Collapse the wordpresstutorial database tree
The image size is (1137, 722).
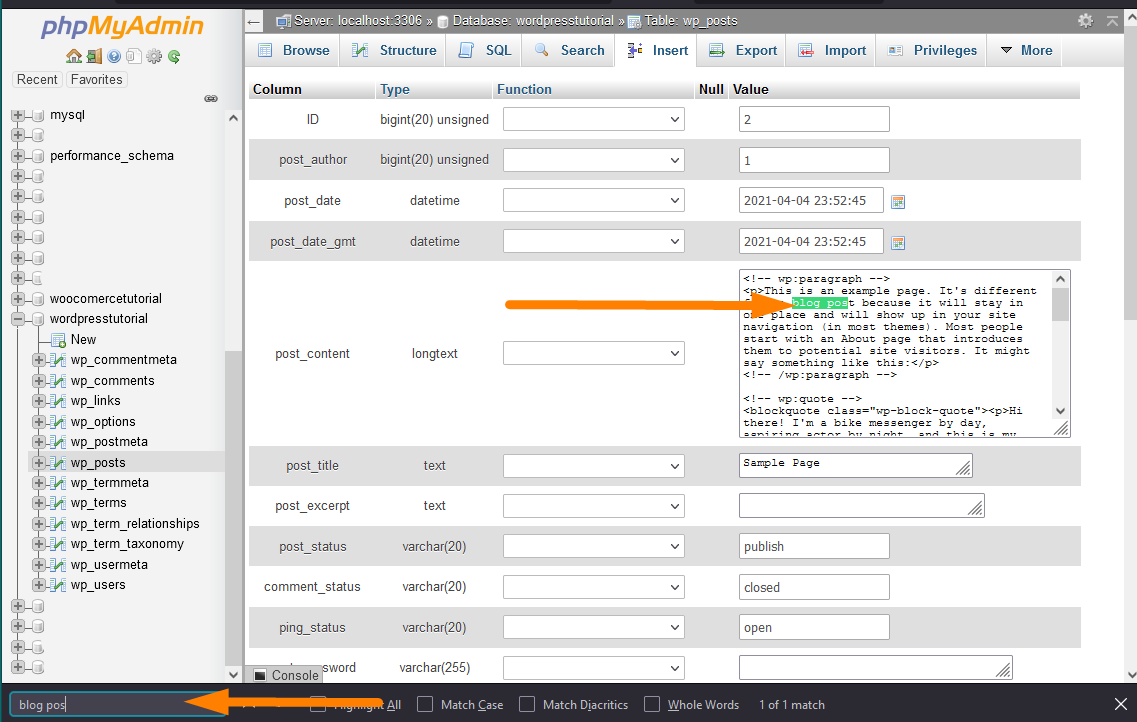[18, 320]
